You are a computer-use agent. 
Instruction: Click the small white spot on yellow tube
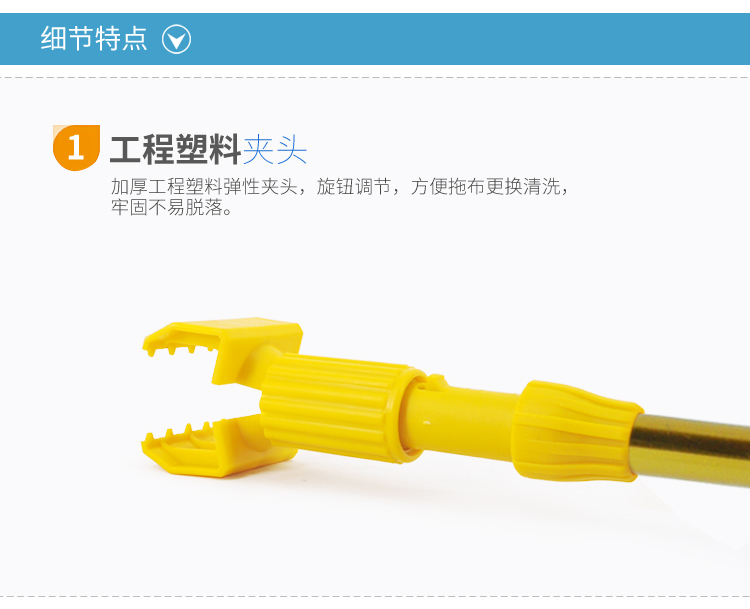(427, 422)
